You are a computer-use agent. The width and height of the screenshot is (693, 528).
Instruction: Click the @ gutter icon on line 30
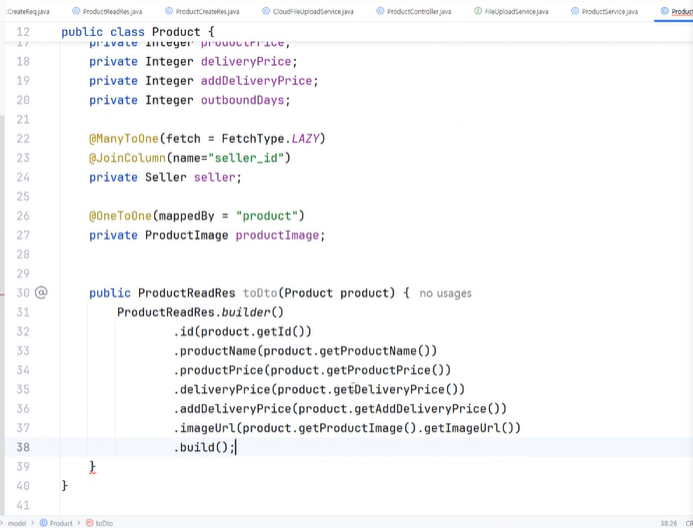[x=41, y=292]
